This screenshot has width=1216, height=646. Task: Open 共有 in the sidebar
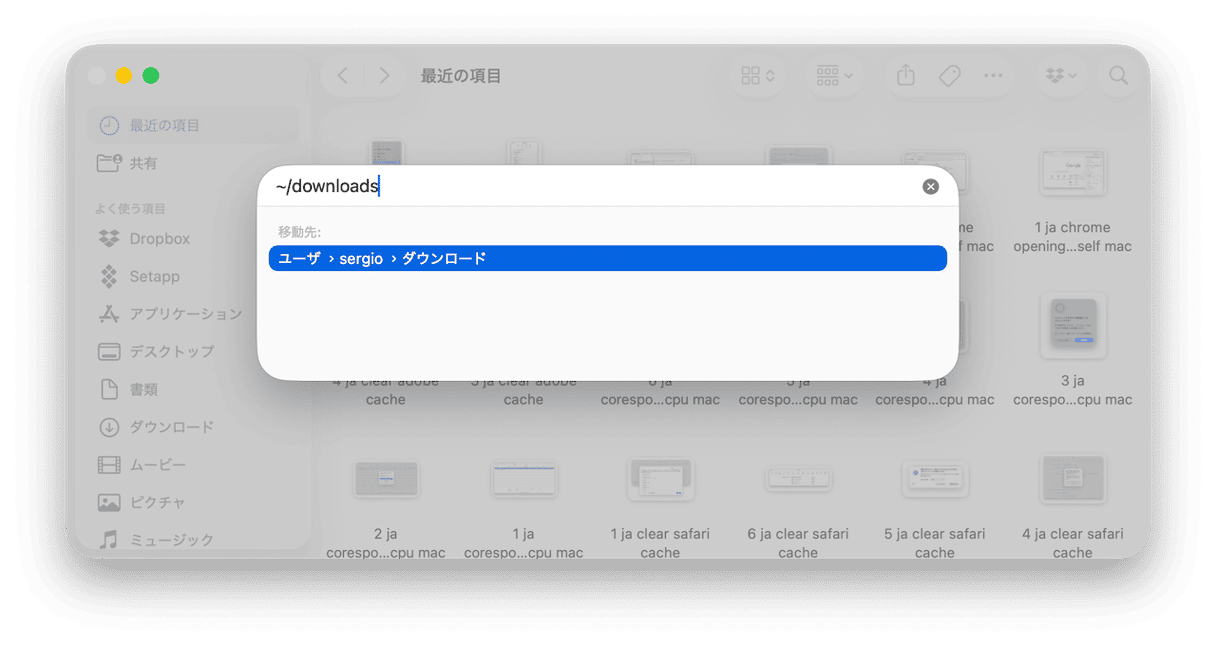click(x=192, y=163)
